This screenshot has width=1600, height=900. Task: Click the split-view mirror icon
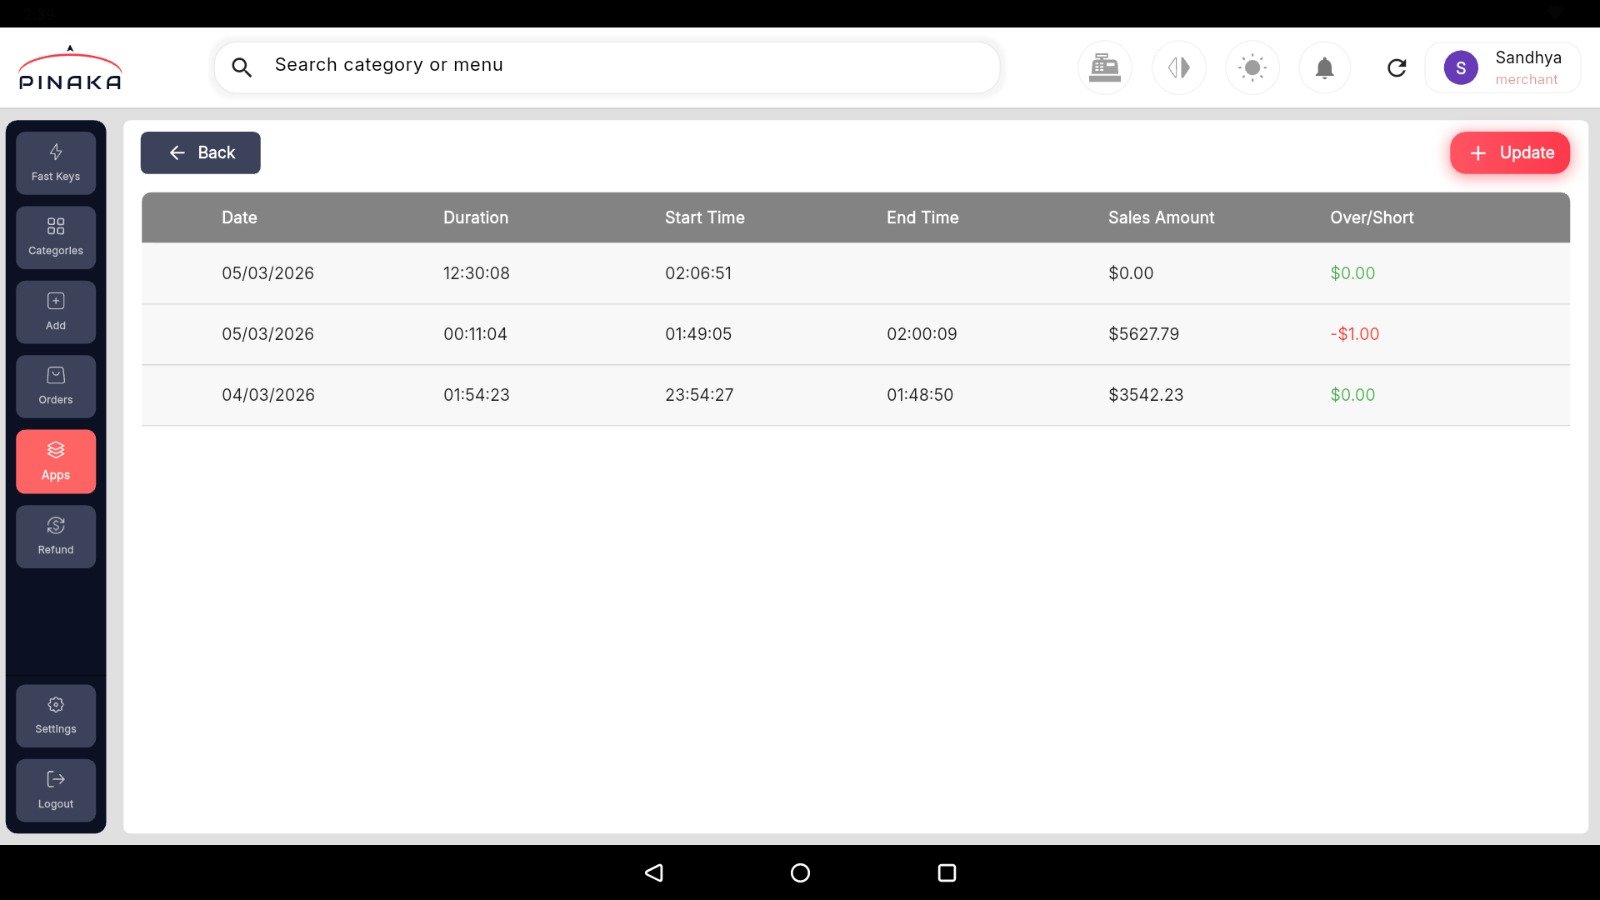pos(1179,68)
